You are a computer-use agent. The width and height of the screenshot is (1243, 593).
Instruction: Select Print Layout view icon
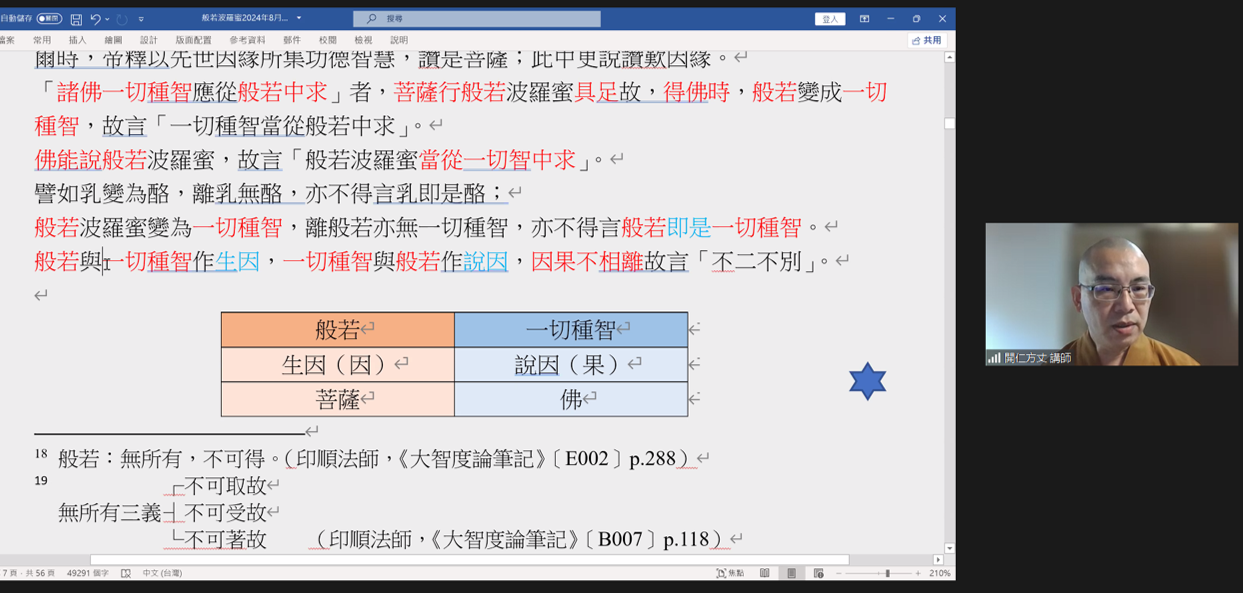point(791,573)
